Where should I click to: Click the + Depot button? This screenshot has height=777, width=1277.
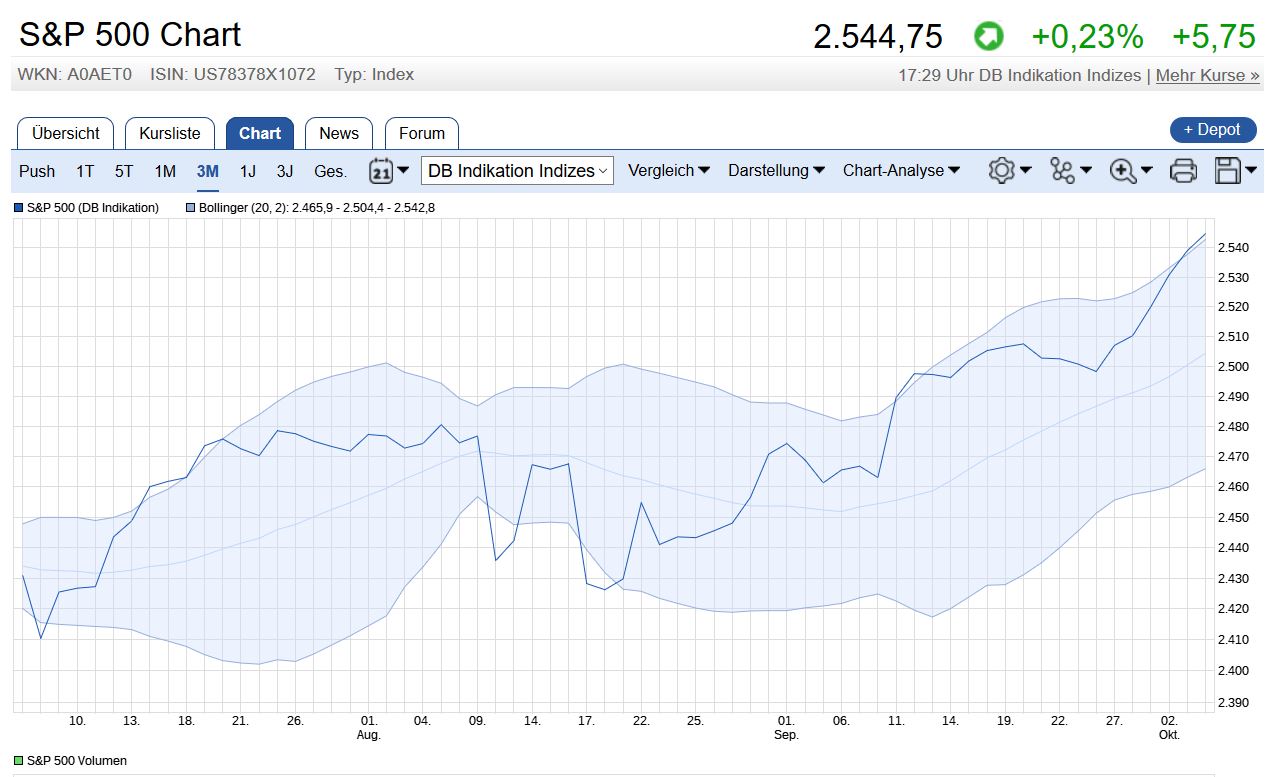[1212, 130]
